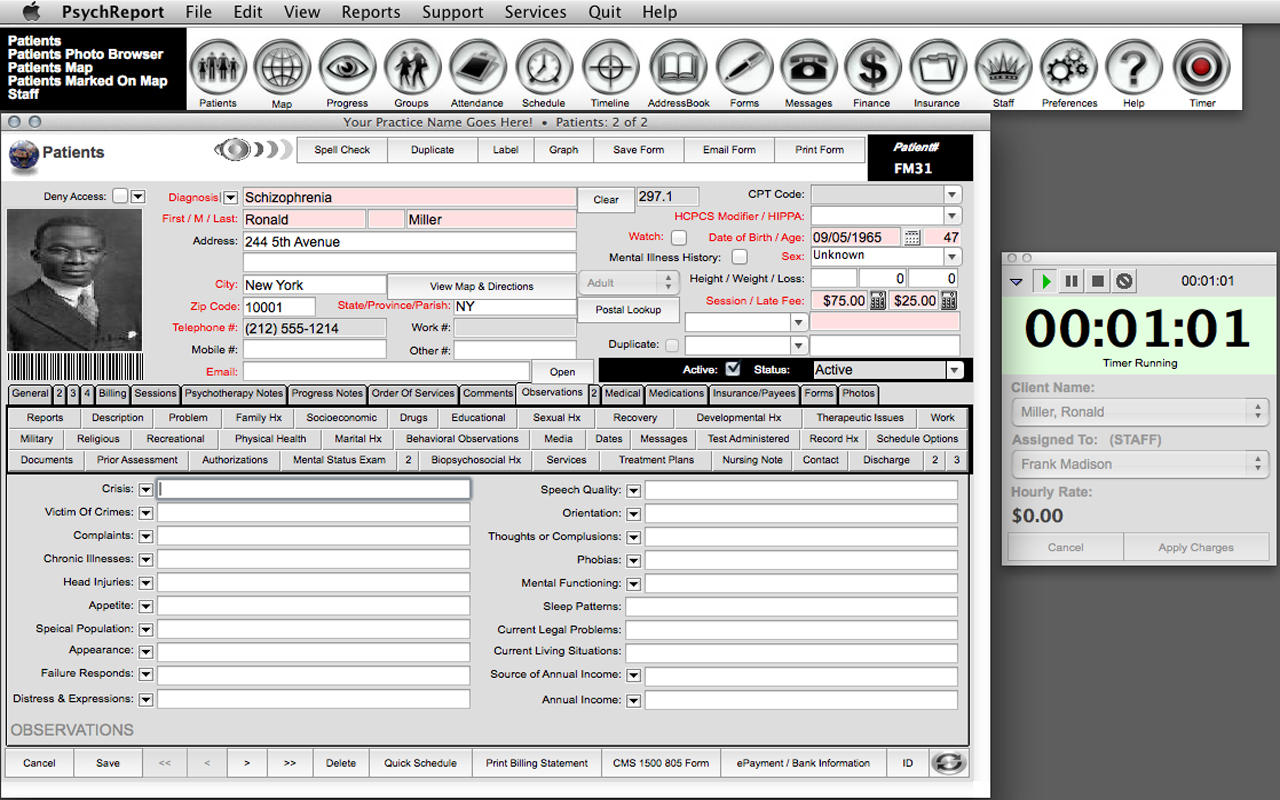Open calculator icon next to $25.00 late fee
The height and width of the screenshot is (800, 1280).
pyautogui.click(x=948, y=300)
